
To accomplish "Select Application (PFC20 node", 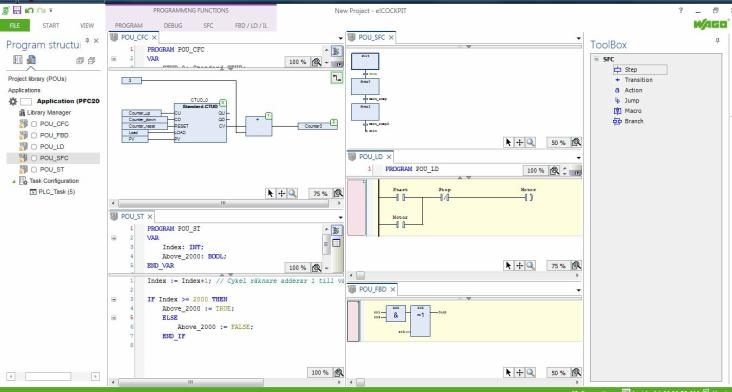I will (x=68, y=101).
